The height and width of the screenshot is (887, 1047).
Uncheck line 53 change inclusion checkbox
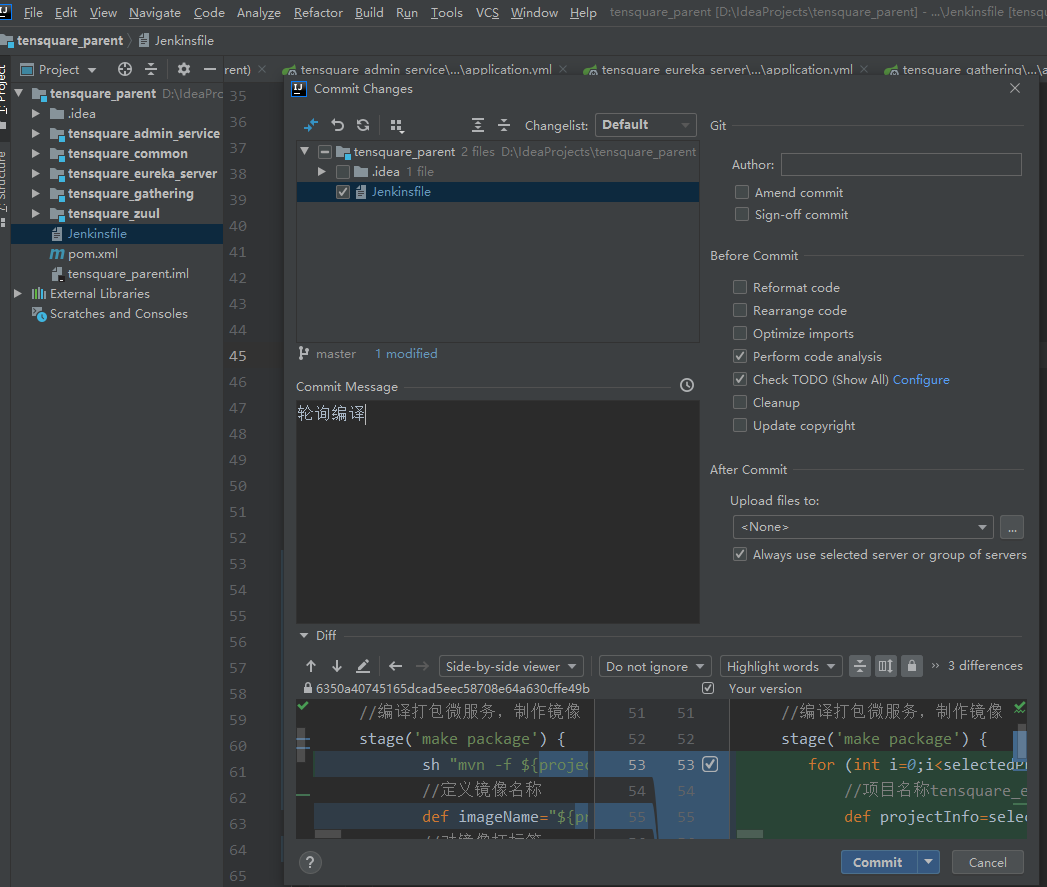(710, 764)
